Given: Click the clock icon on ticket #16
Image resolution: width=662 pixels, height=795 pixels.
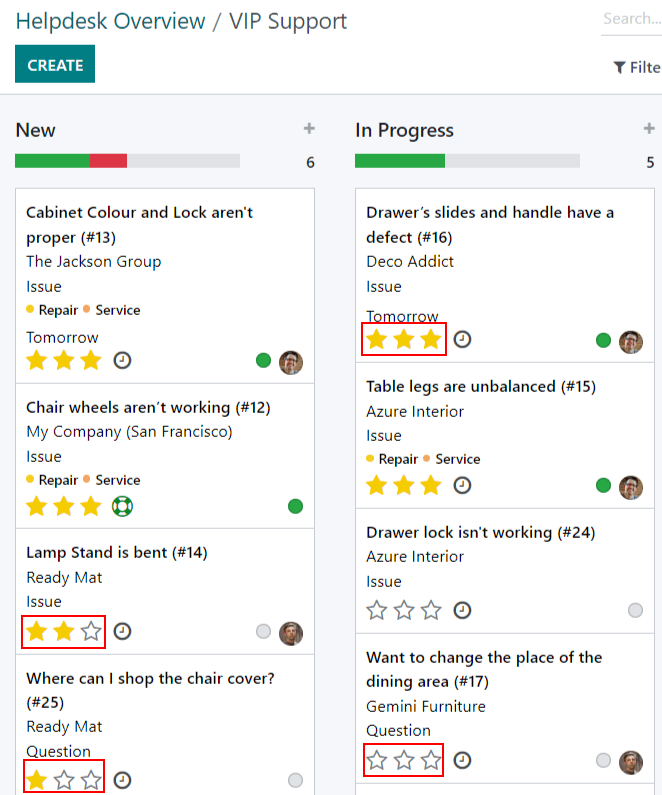Looking at the screenshot, I should 462,339.
